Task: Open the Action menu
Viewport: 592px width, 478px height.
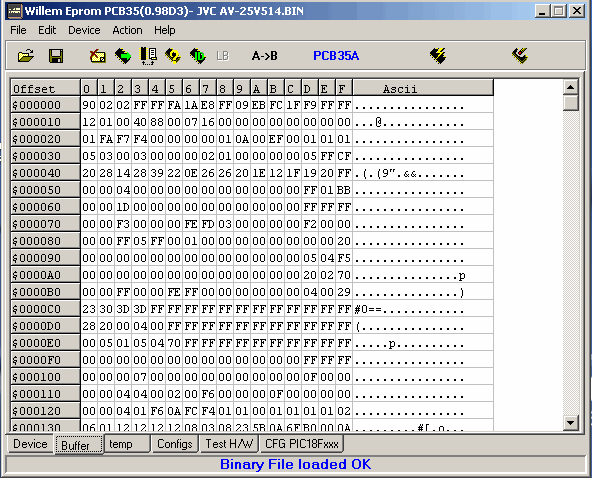Action: pyautogui.click(x=127, y=30)
